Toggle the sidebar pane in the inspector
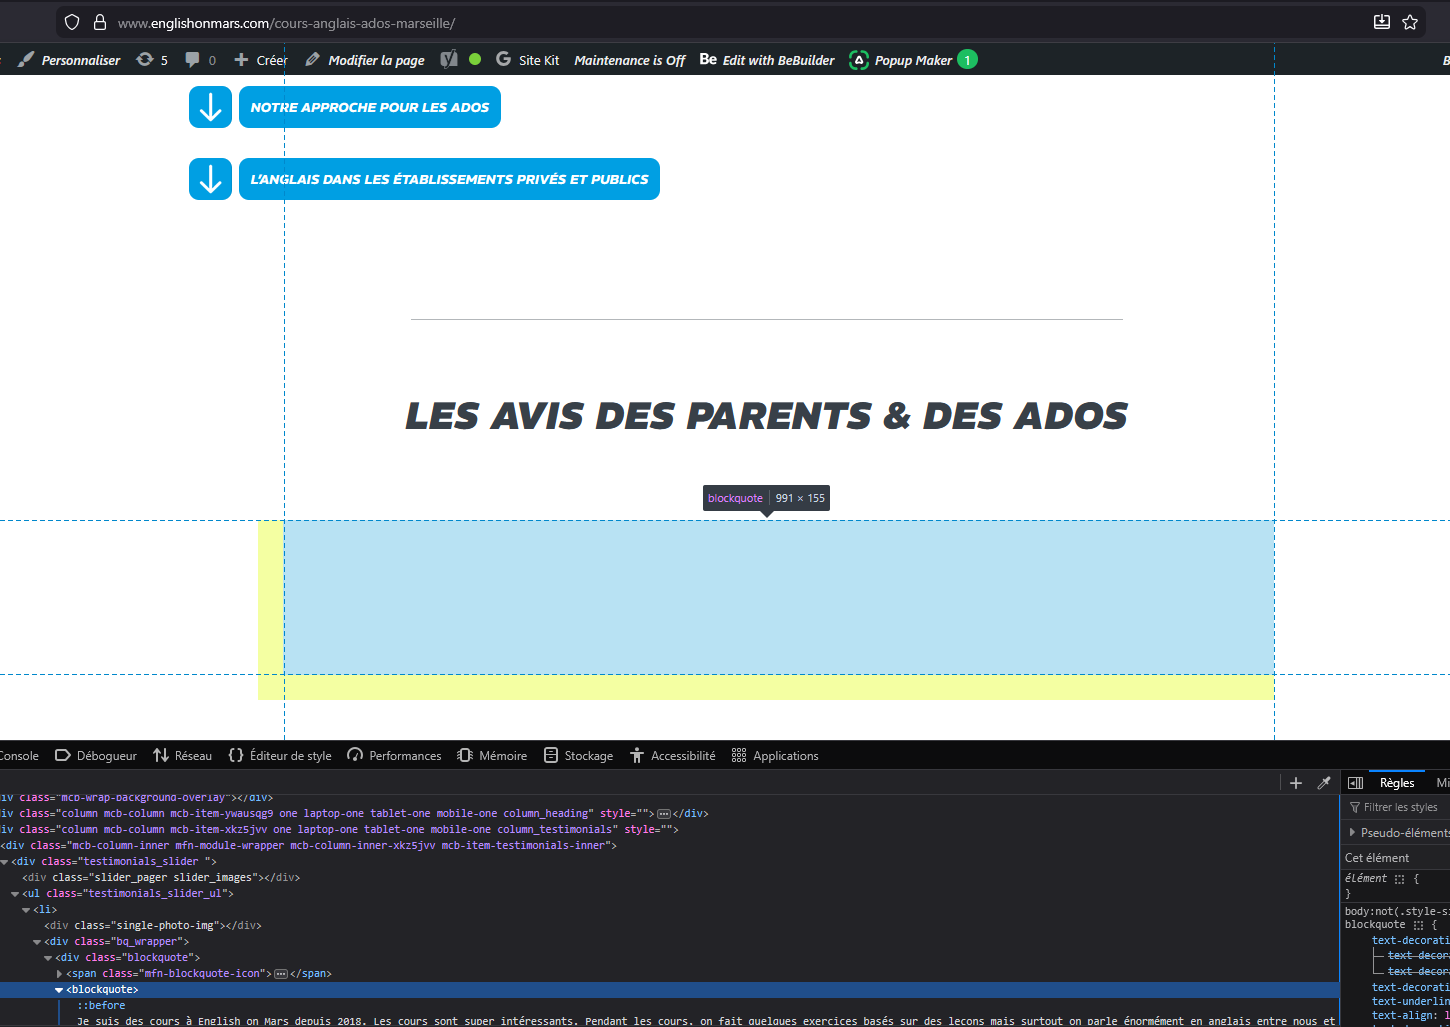 (x=1356, y=783)
